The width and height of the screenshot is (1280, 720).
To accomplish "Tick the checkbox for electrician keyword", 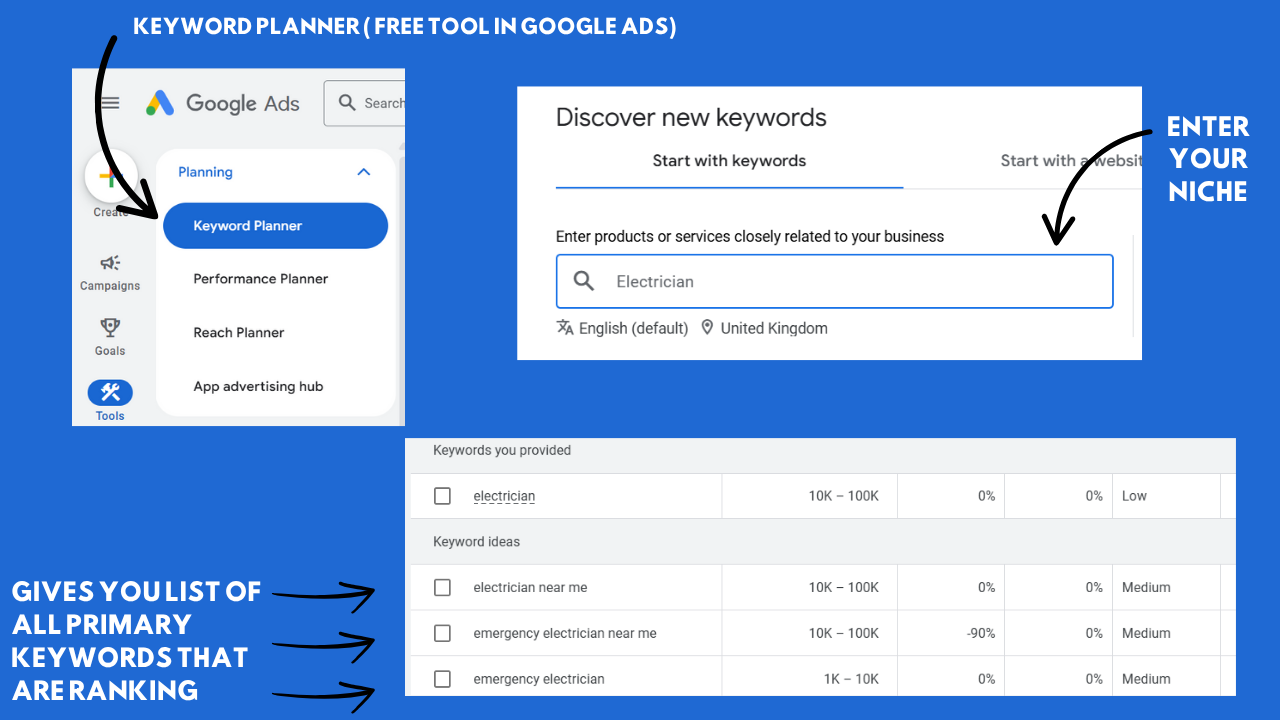I will (x=442, y=496).
